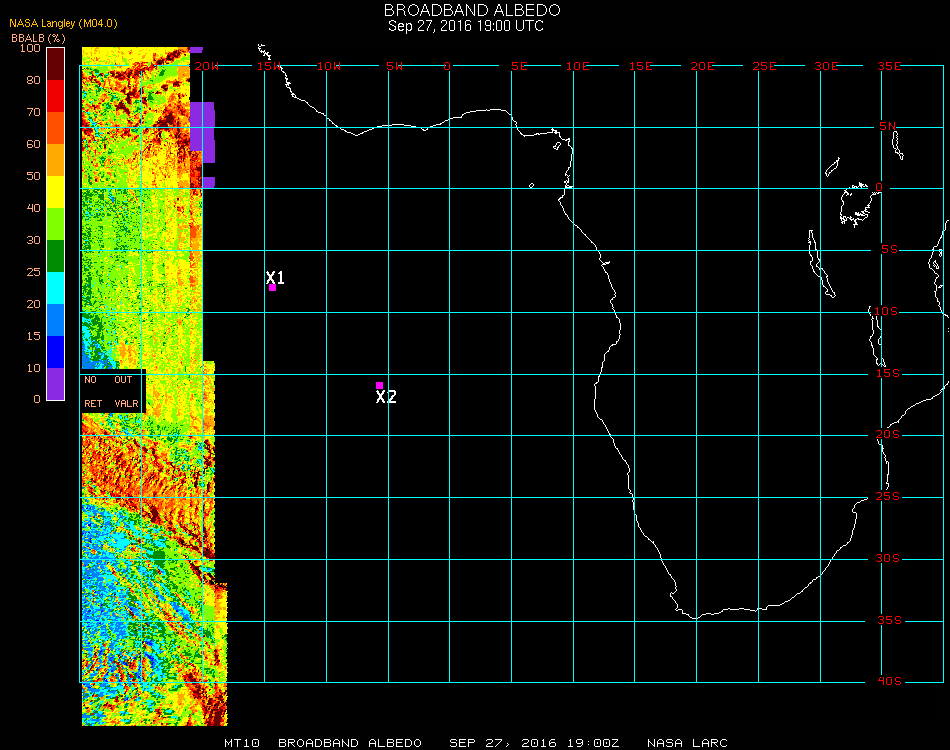Click the 5E longitude label

(519, 66)
